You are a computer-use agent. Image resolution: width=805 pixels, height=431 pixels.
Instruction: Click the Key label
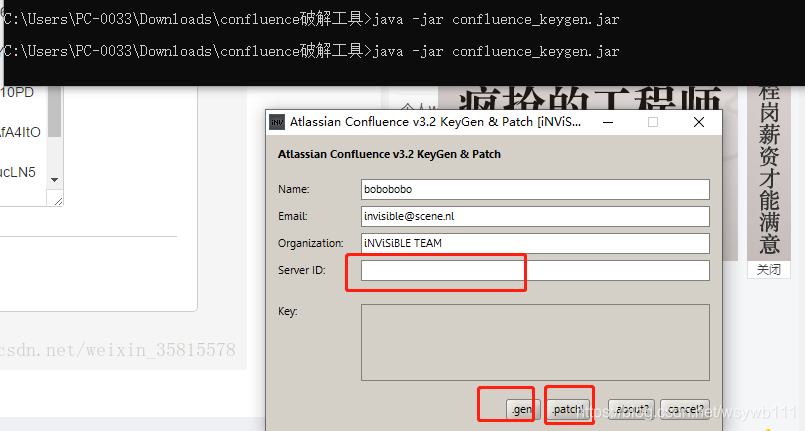pos(288,311)
